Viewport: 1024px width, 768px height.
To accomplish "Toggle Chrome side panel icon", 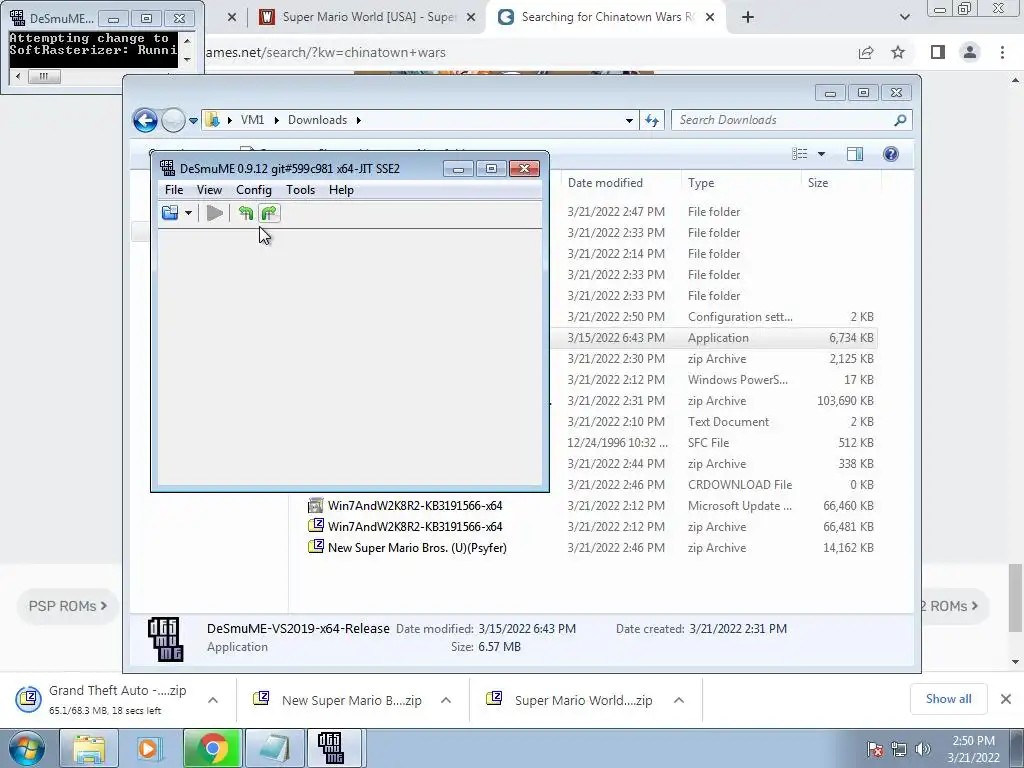I will tap(938, 52).
